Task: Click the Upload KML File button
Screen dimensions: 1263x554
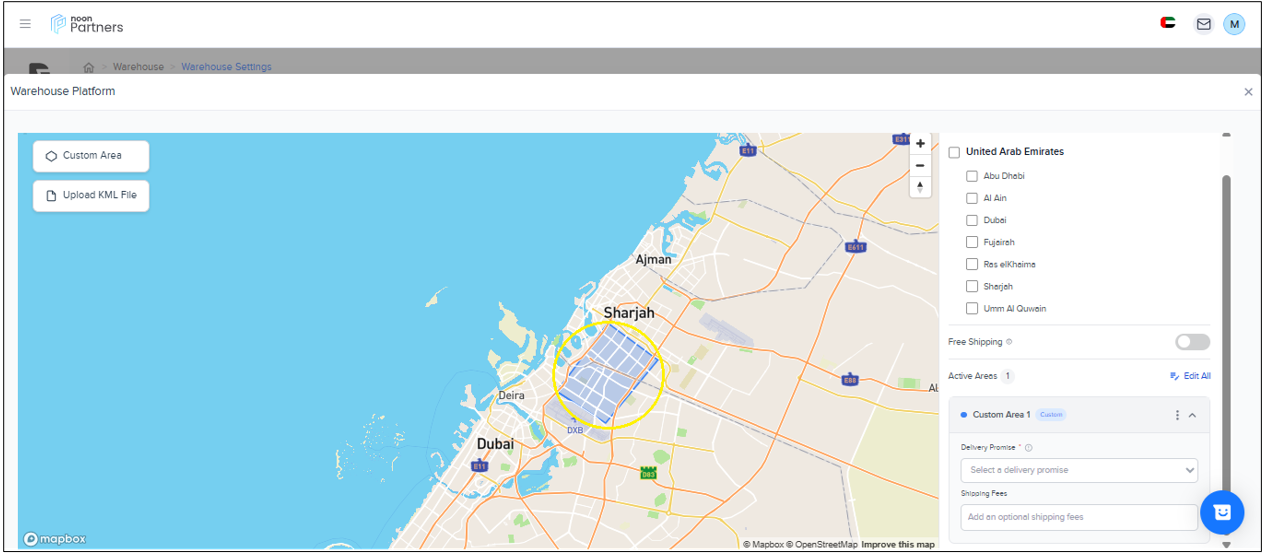Action: 91,196
